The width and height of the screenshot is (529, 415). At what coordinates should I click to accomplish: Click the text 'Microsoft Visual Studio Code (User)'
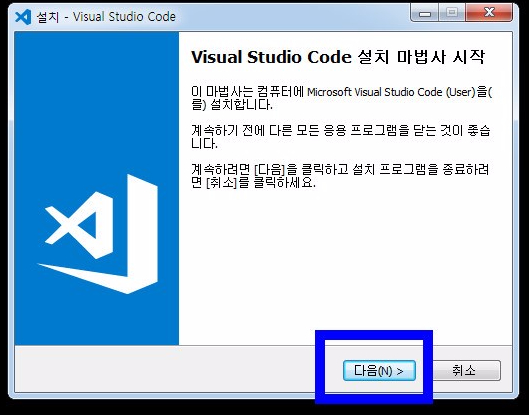click(x=391, y=92)
